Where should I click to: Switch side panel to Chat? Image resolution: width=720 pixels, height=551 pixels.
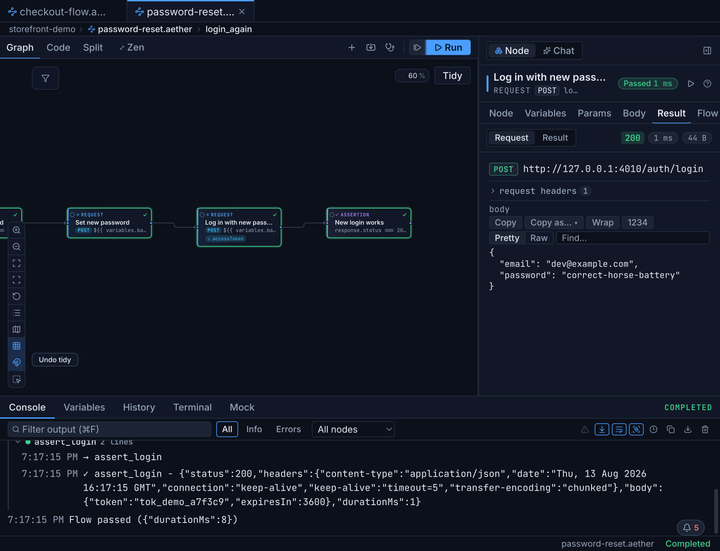pos(558,51)
